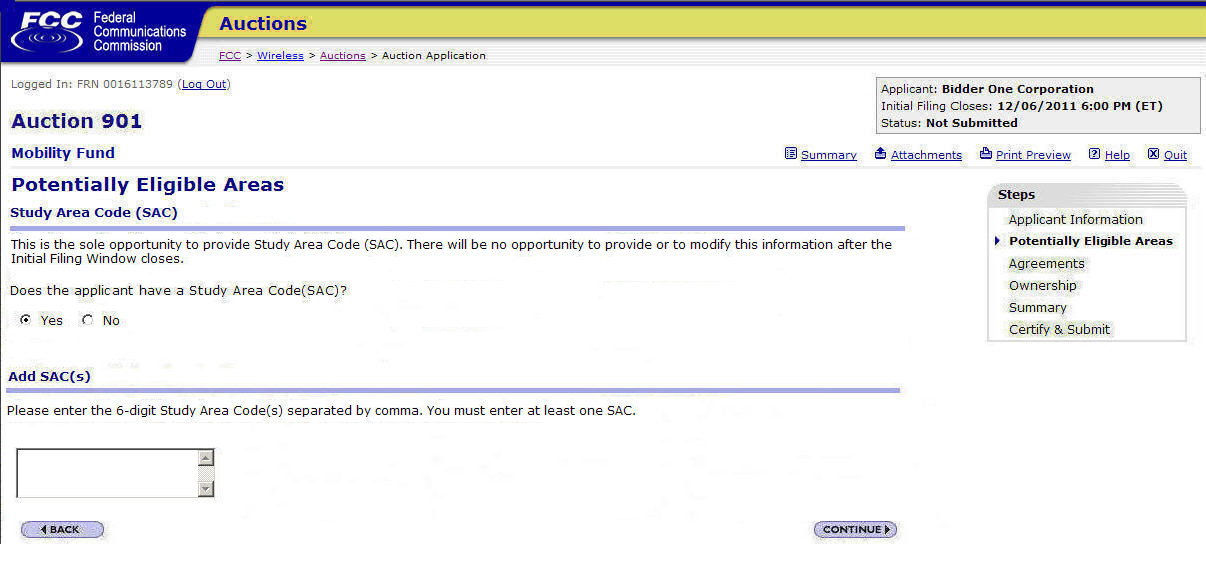The image size is (1206, 571).
Task: Click the text area scroll up arrow
Action: click(206, 457)
